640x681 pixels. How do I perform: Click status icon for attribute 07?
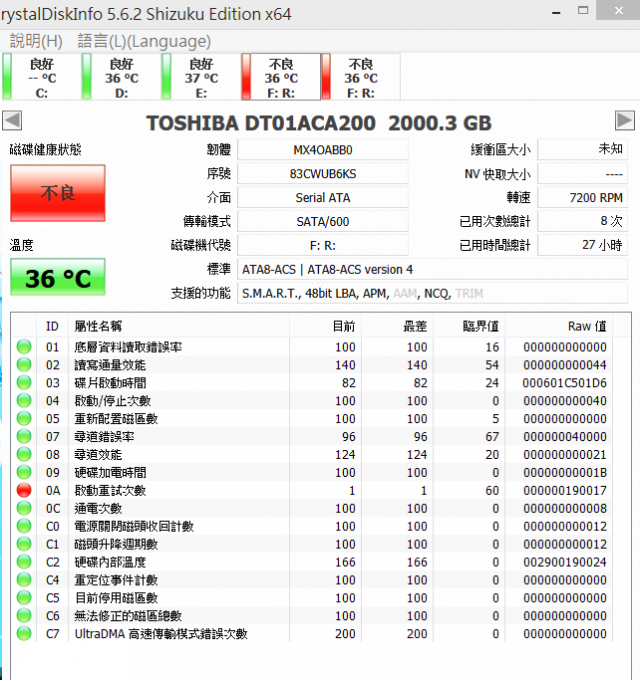[x=24, y=436]
